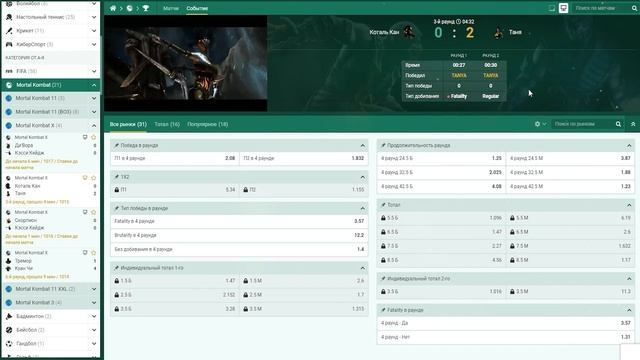Open the Все рынки (31) tab

(128, 124)
